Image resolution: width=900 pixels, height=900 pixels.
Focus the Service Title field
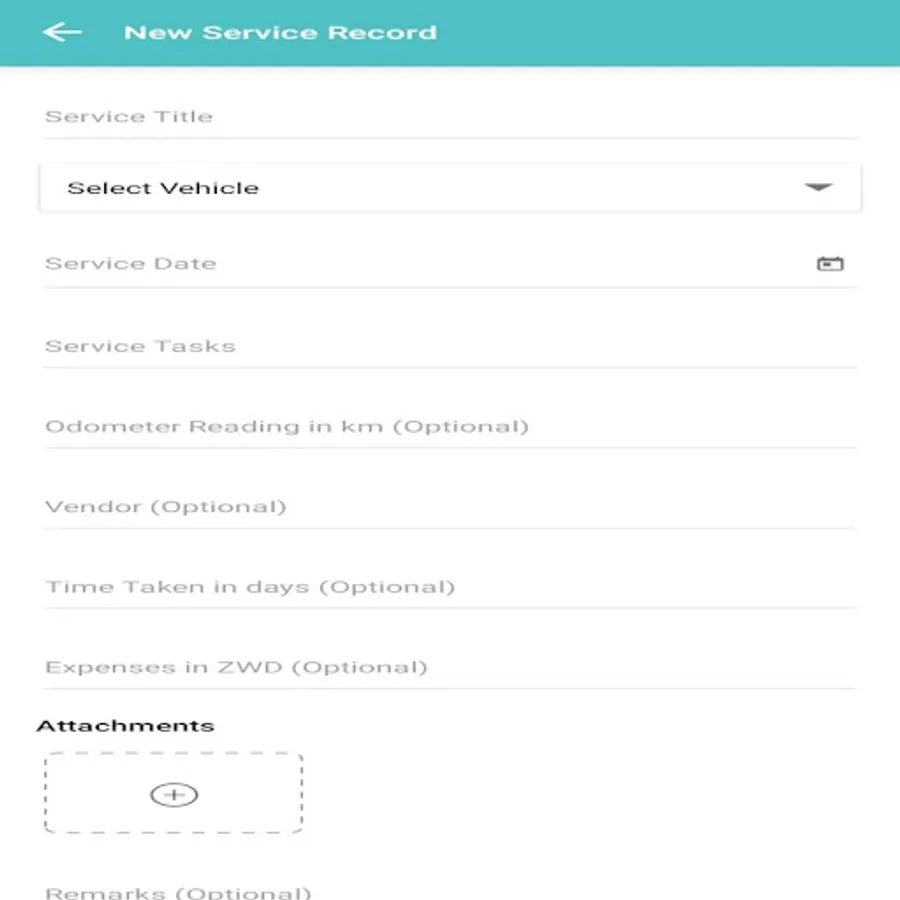(450, 117)
